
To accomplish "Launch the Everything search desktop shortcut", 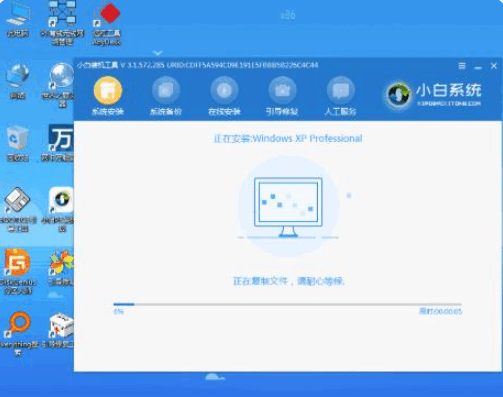I will (x=18, y=333).
